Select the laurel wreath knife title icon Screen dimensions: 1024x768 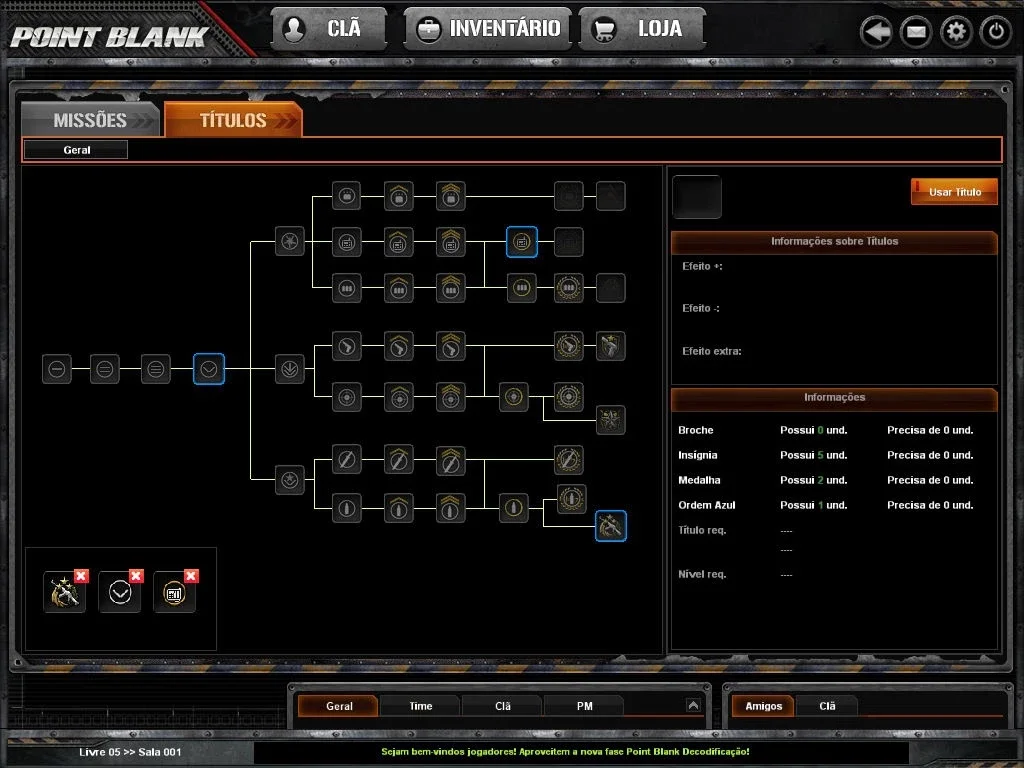569,460
